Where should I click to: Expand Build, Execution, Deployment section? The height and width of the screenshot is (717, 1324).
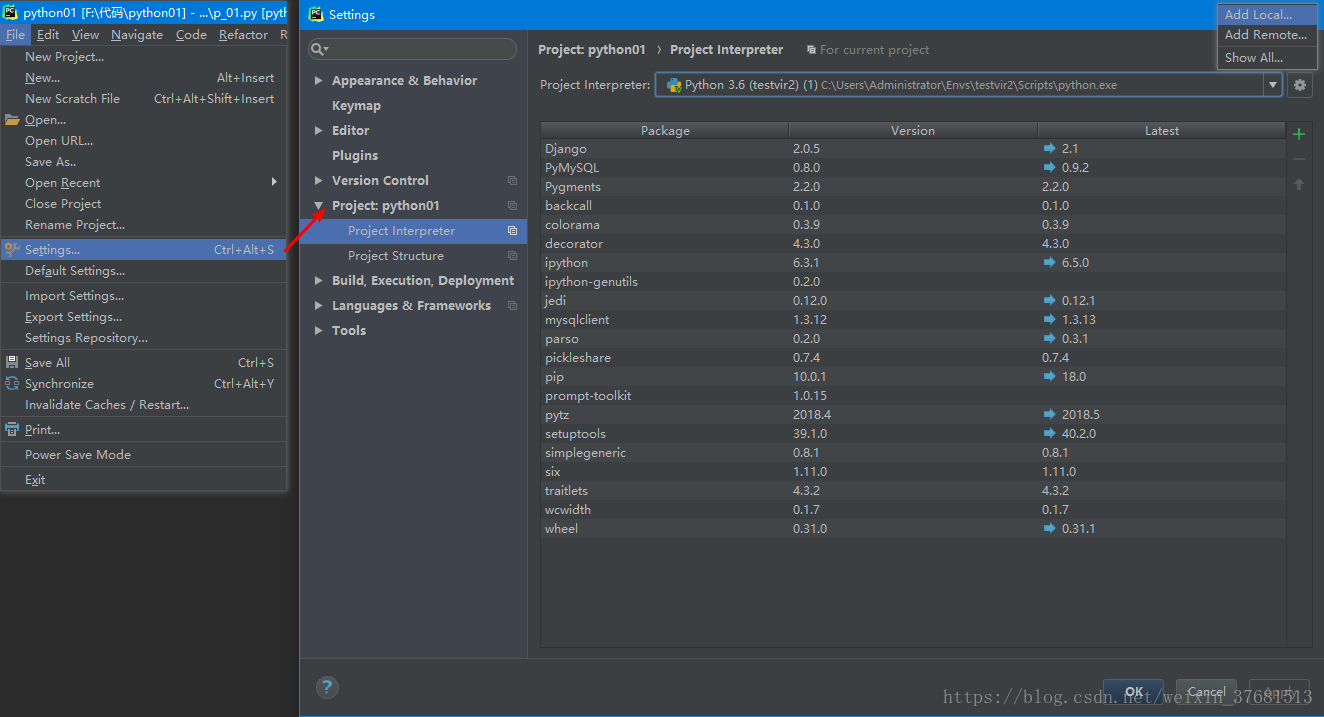point(319,281)
